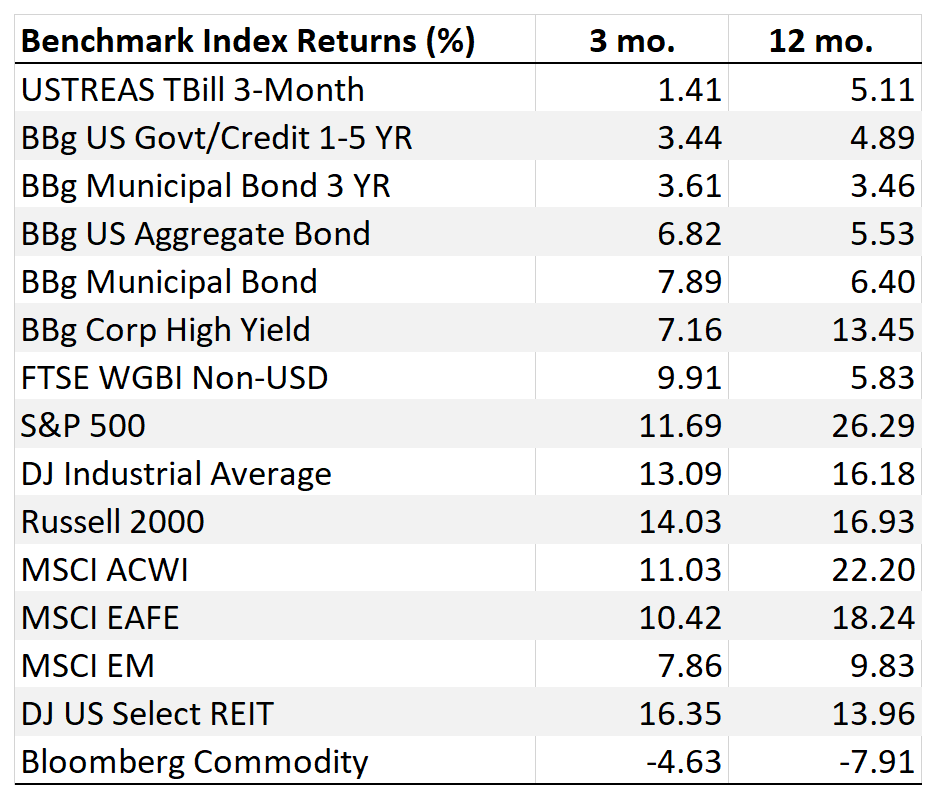Click the Russell 2000 3-month value 14.03
The height and width of the screenshot is (800, 944).
point(680,522)
